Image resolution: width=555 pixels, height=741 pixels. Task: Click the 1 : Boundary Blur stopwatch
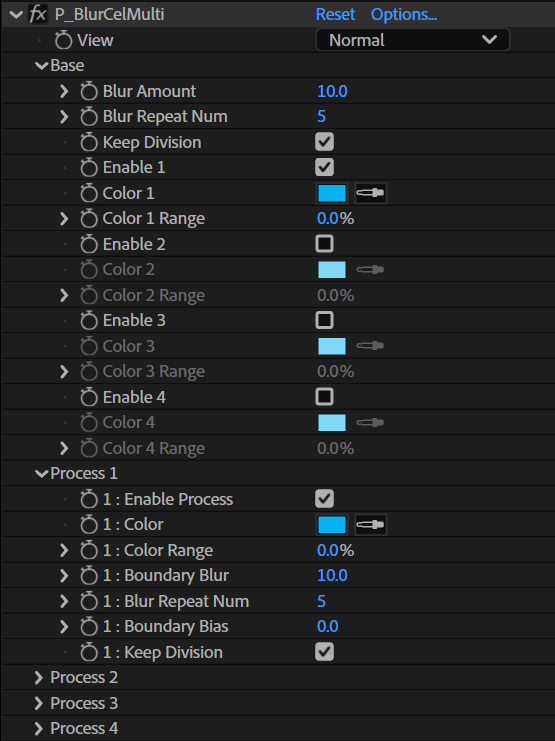tap(88, 576)
